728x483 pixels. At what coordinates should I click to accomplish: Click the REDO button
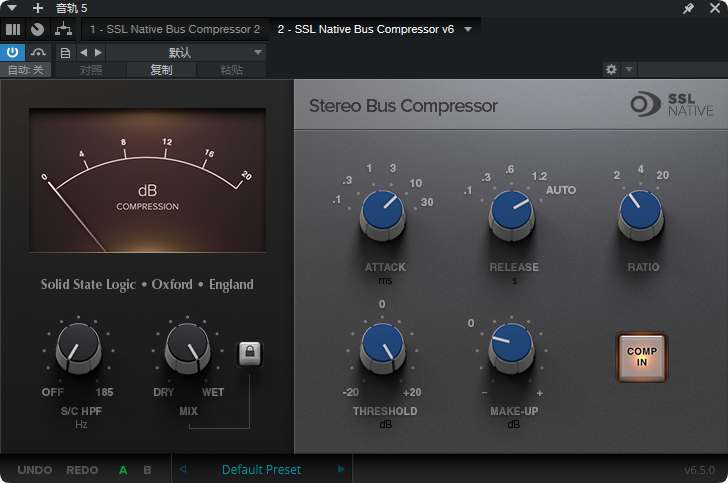[82, 470]
